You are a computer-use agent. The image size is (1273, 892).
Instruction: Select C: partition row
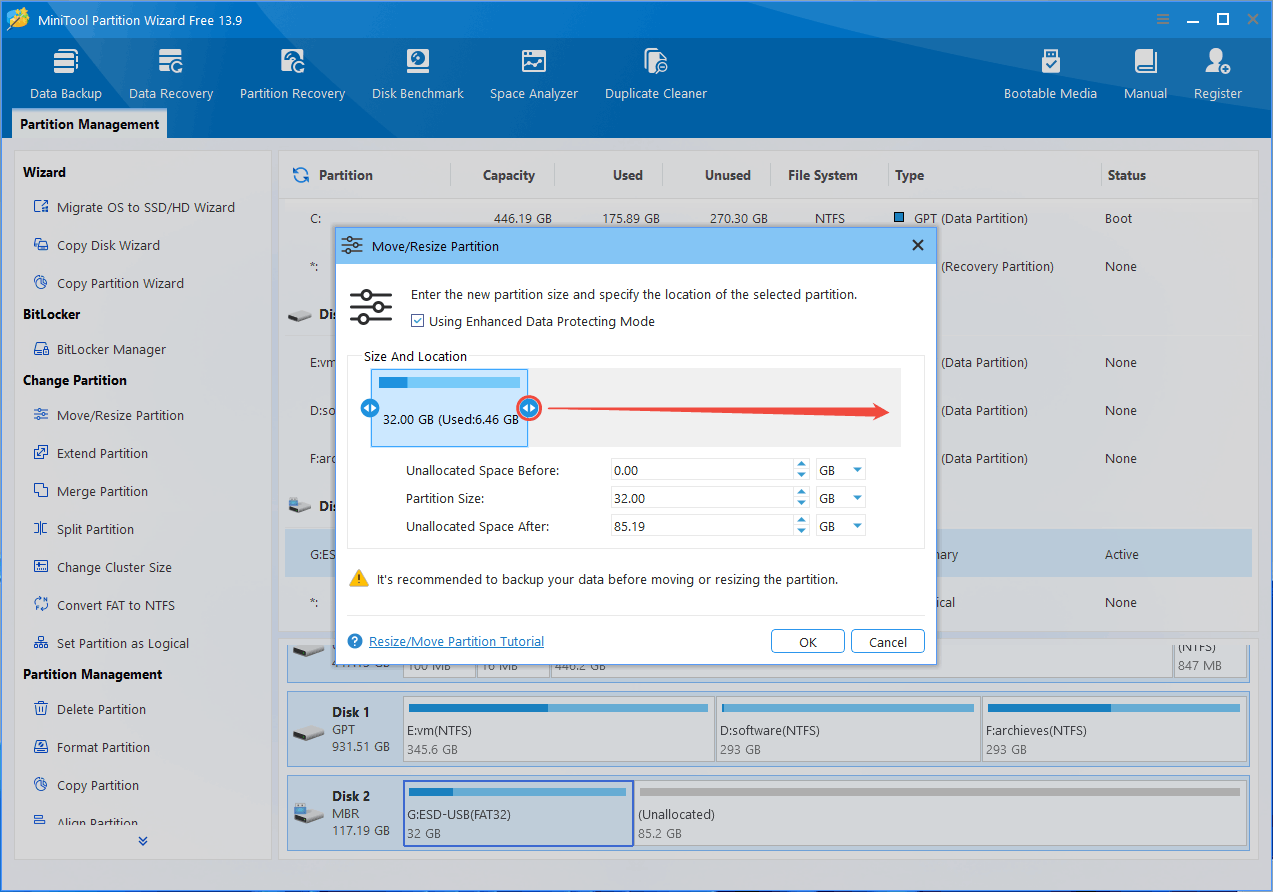768,218
